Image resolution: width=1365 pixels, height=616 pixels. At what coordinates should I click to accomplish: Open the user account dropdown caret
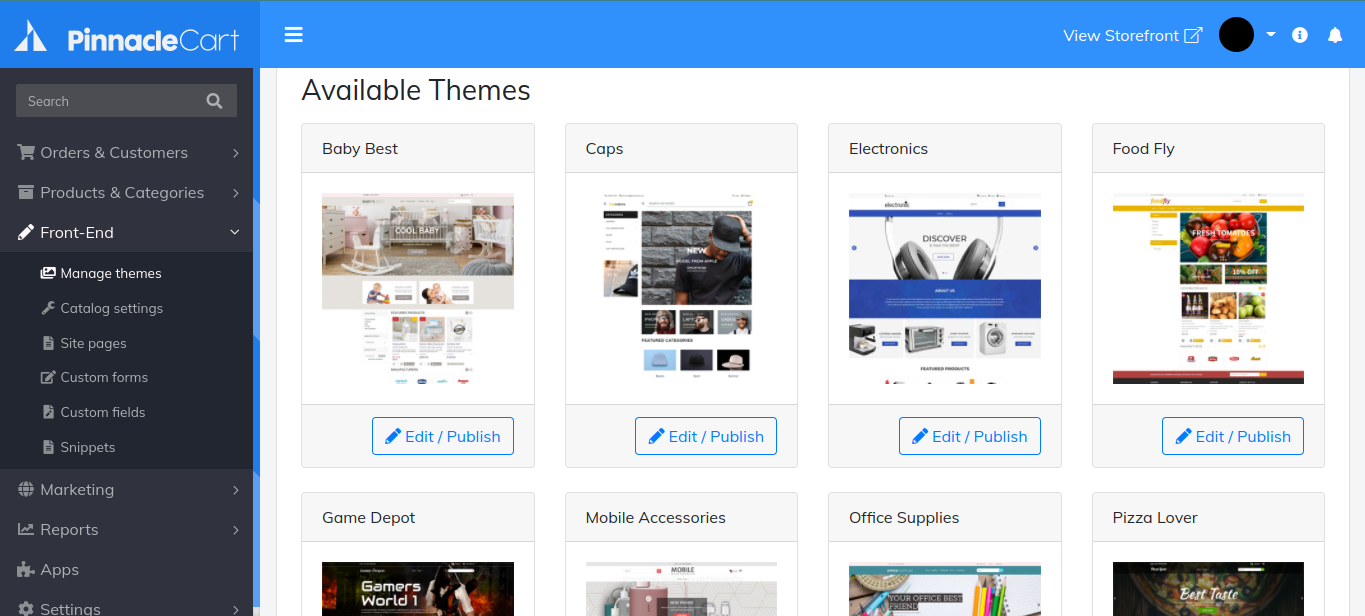click(1271, 34)
